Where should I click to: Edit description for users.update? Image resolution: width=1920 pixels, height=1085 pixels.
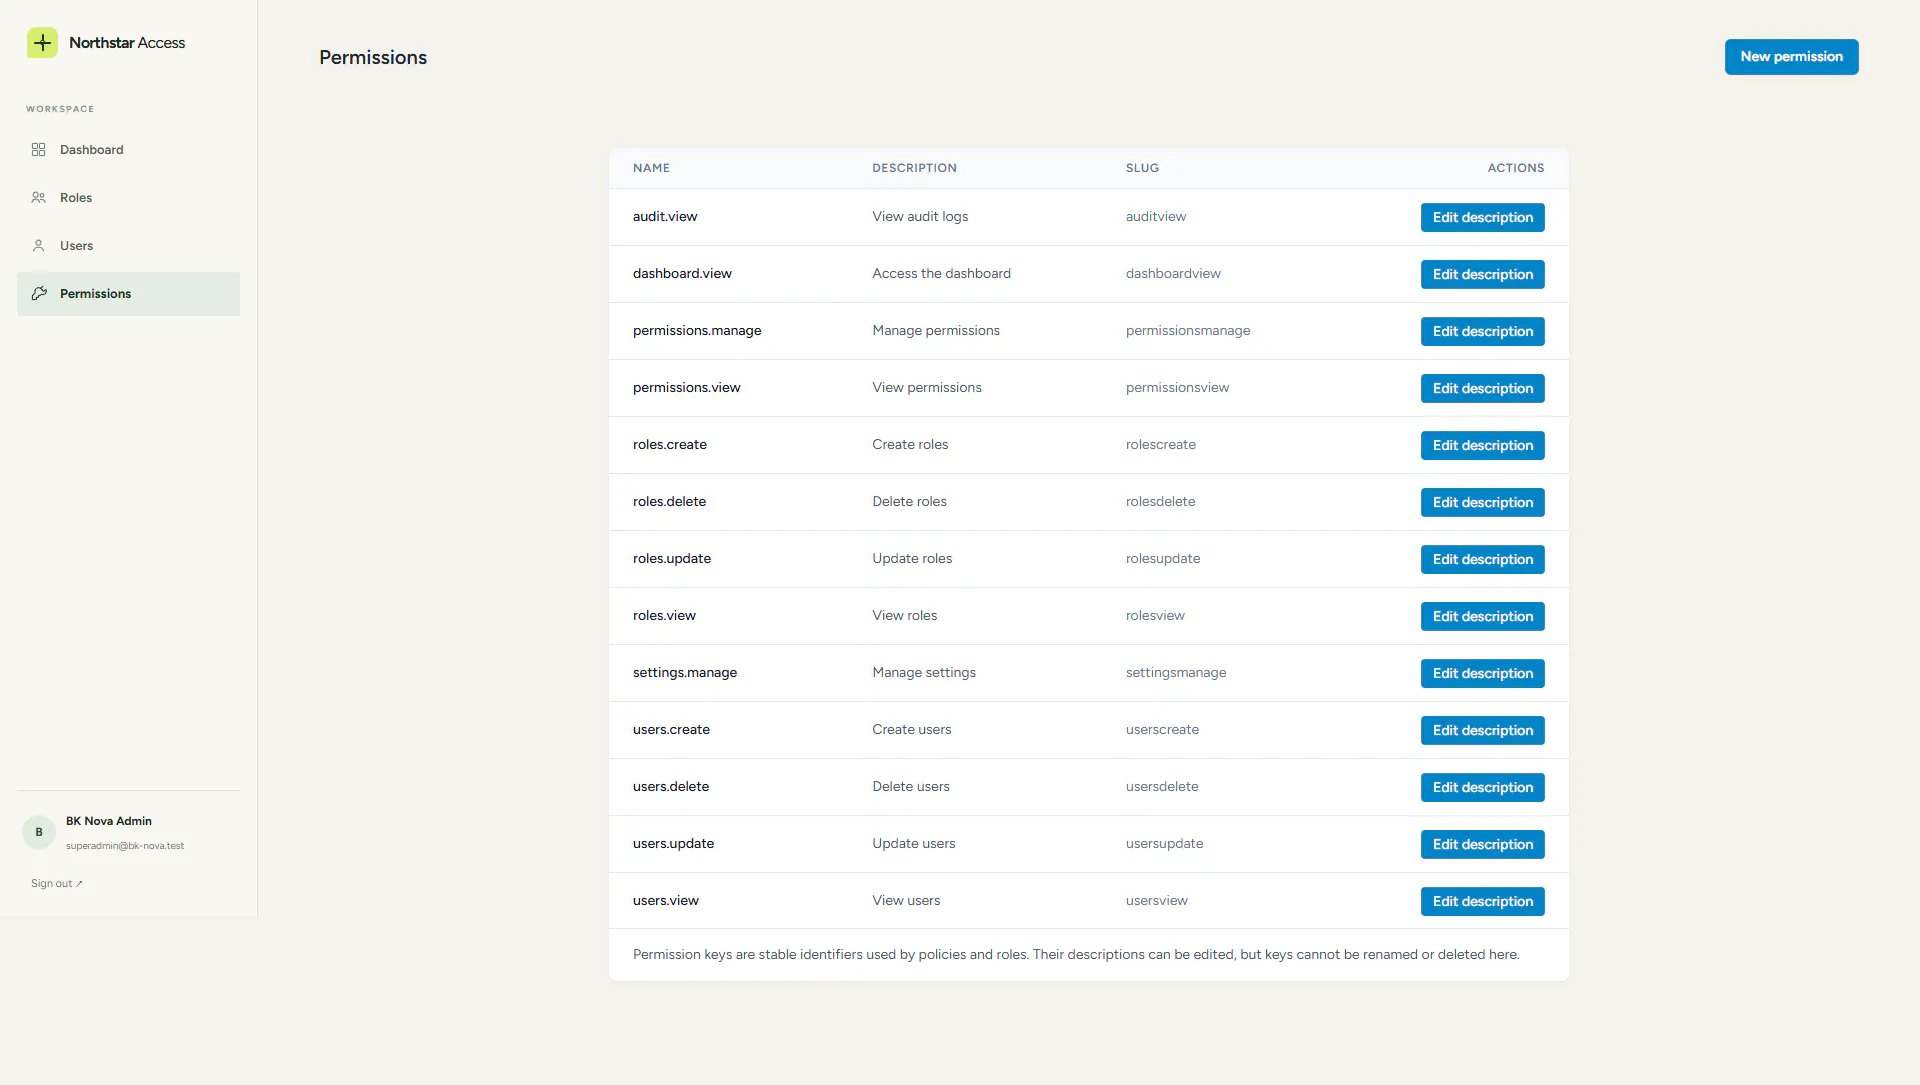(x=1482, y=845)
